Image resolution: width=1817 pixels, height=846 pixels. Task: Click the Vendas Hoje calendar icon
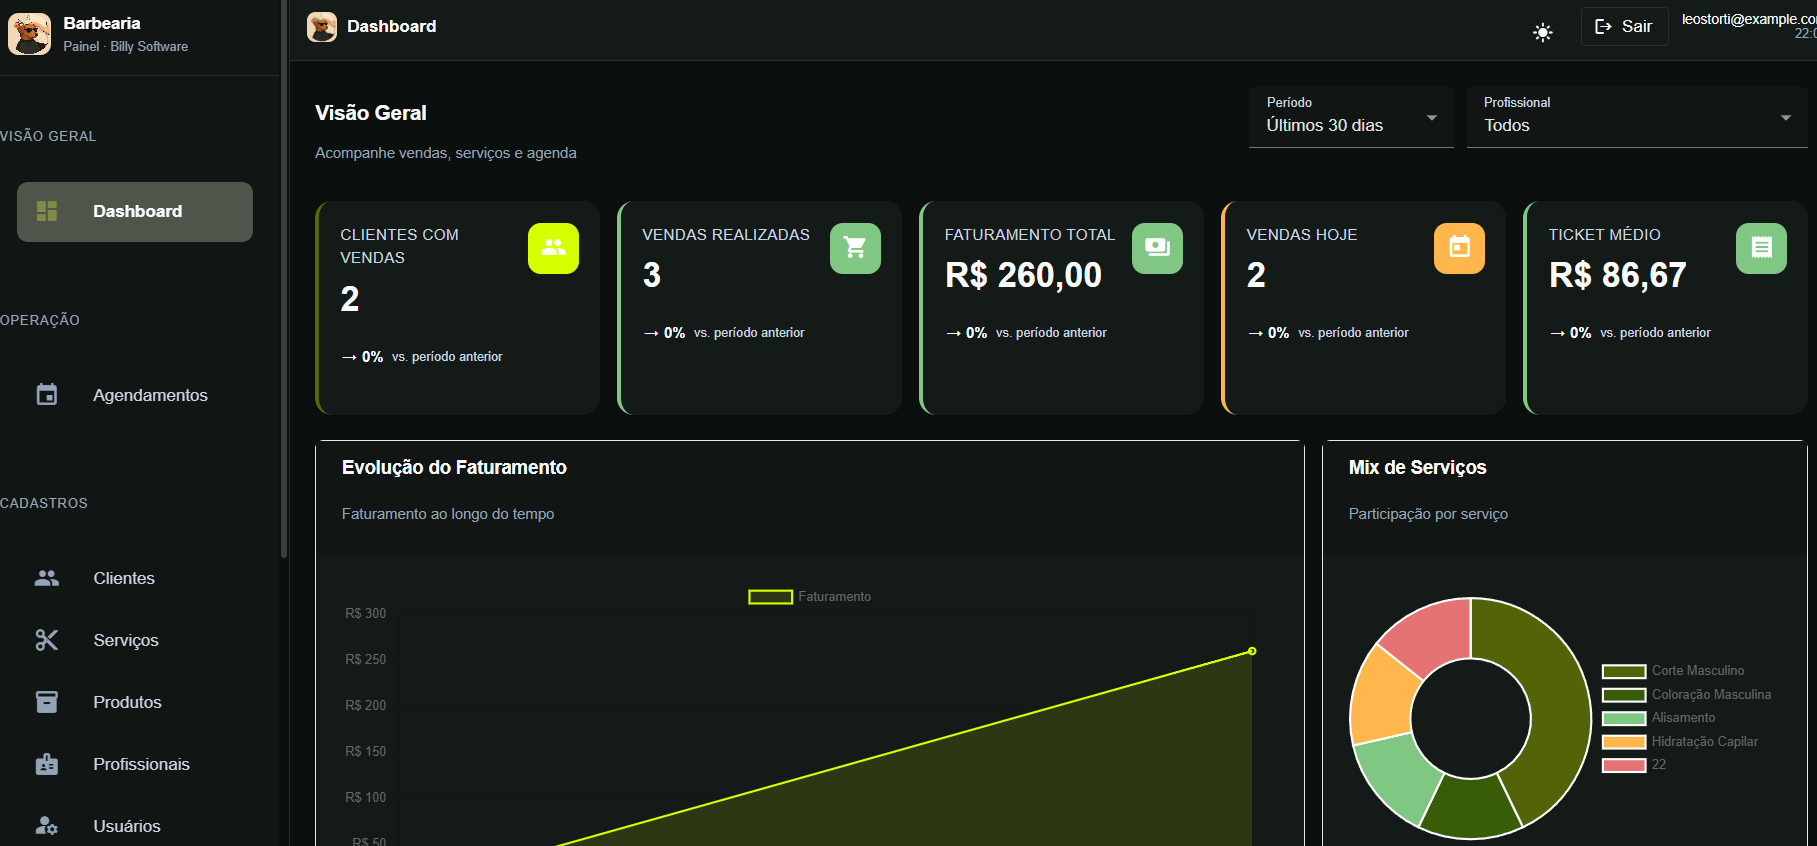coord(1459,248)
